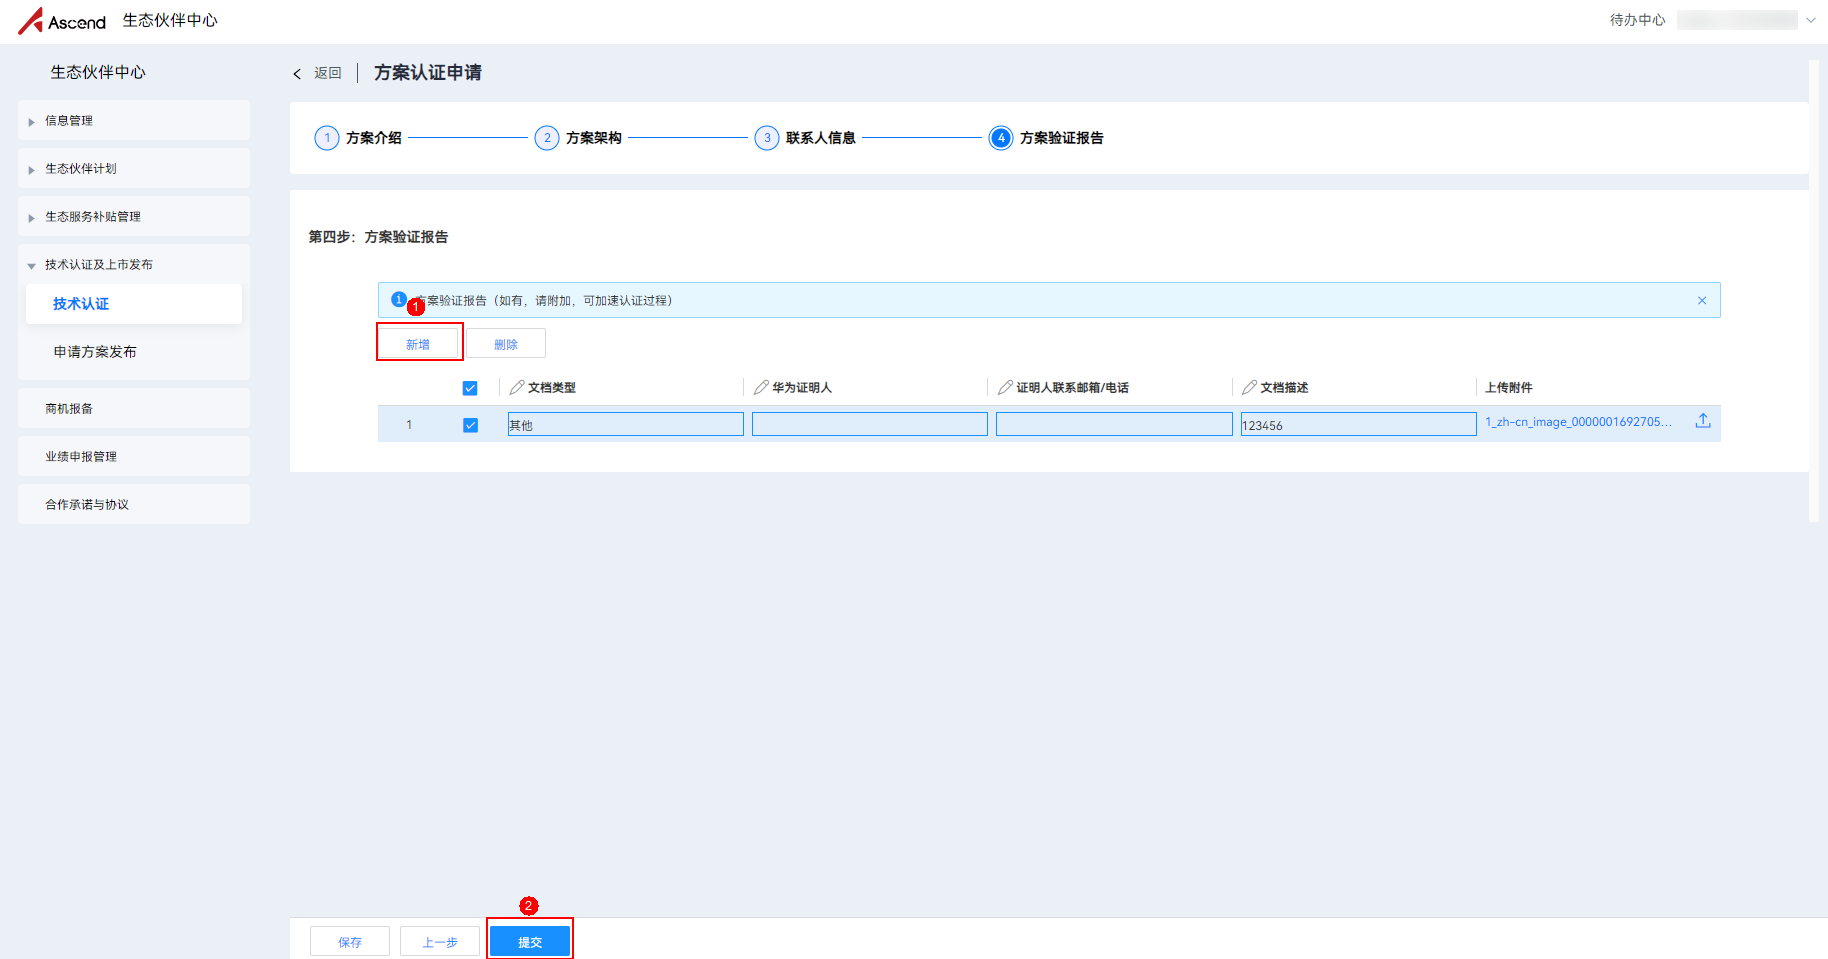
Task: Click the 方案认证申请 page title
Action: [x=428, y=73]
